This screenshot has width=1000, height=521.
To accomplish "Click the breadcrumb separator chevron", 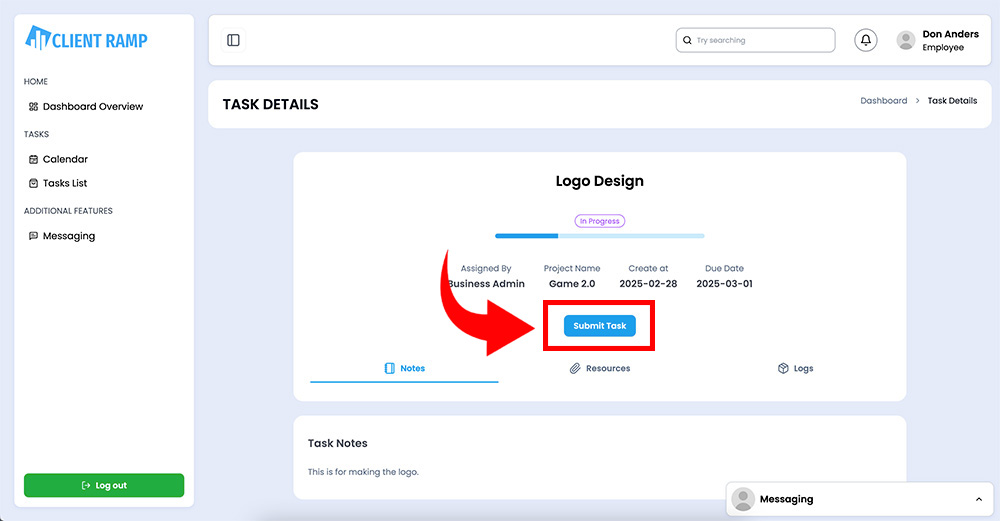I will tap(917, 101).
